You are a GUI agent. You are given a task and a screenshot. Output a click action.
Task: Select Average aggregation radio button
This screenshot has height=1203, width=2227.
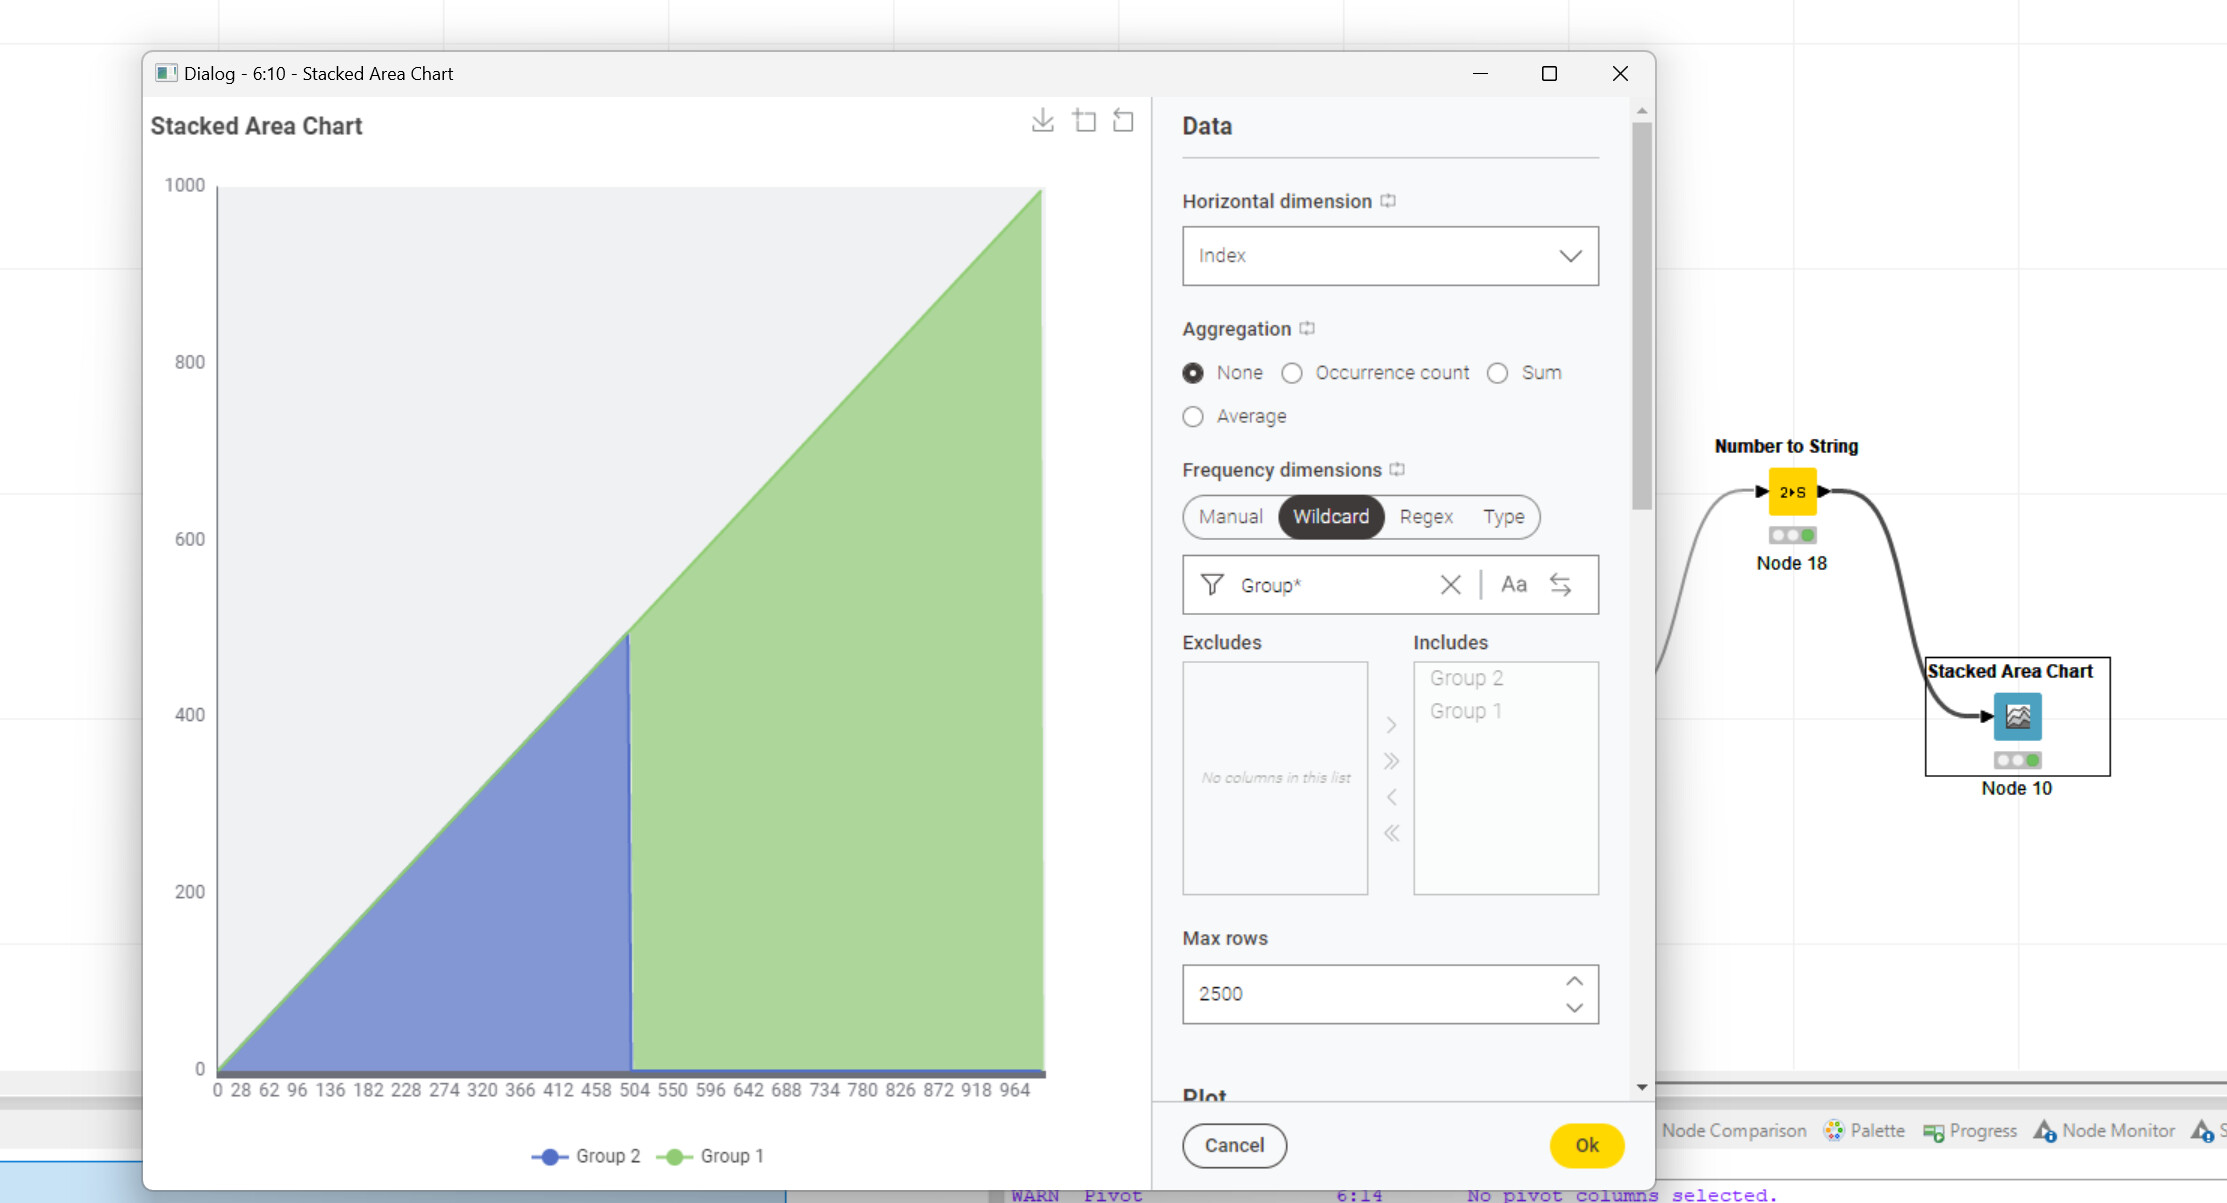(x=1193, y=417)
